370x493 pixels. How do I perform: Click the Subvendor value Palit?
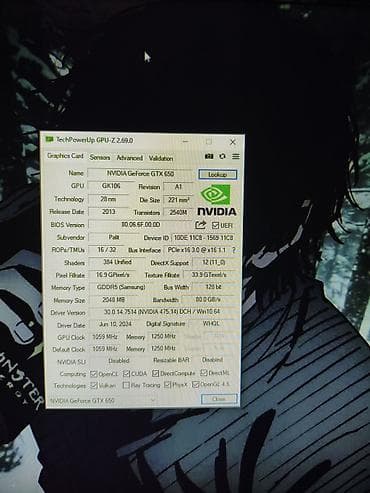click(x=114, y=237)
